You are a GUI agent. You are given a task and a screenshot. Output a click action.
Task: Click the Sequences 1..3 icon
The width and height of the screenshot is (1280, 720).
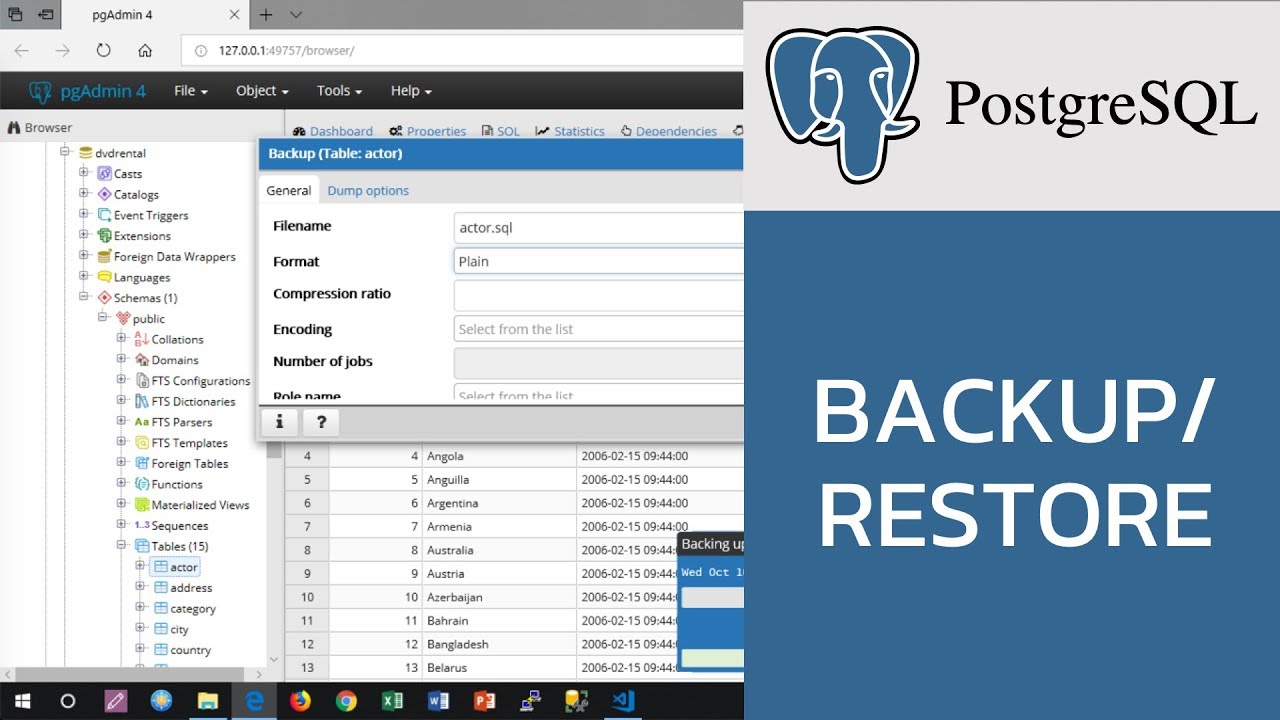pyautogui.click(x=141, y=526)
